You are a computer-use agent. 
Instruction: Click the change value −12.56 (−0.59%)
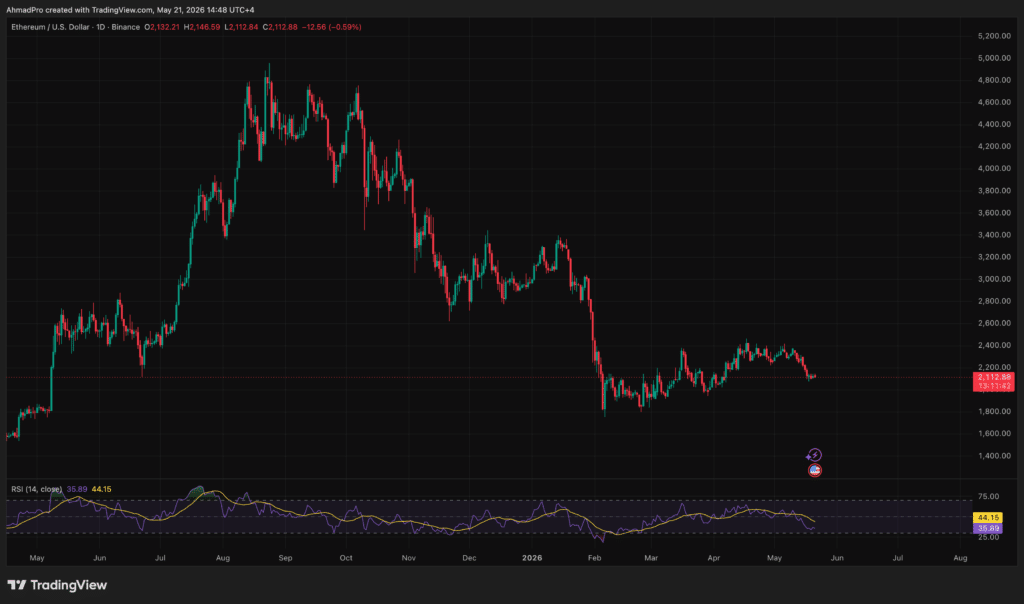point(332,27)
